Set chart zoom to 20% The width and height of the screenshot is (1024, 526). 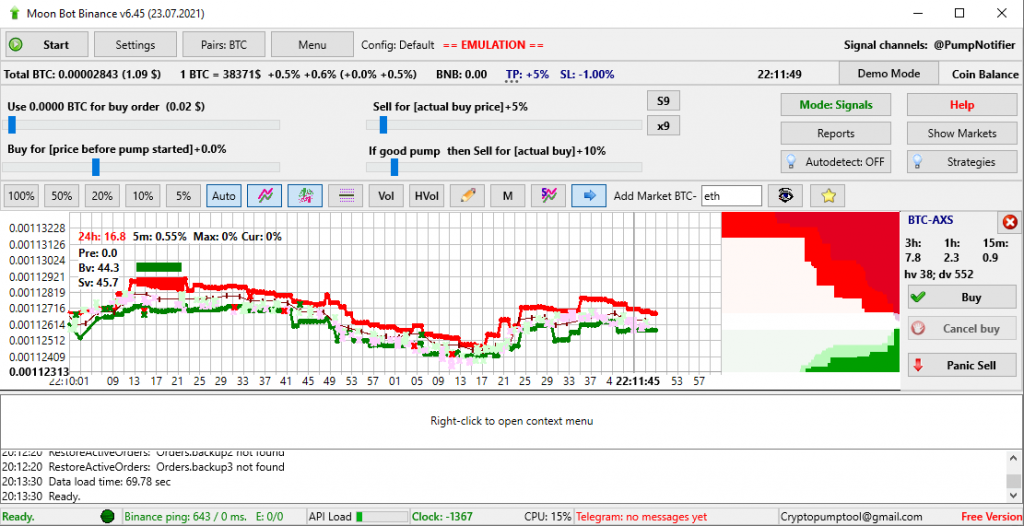[x=103, y=195]
